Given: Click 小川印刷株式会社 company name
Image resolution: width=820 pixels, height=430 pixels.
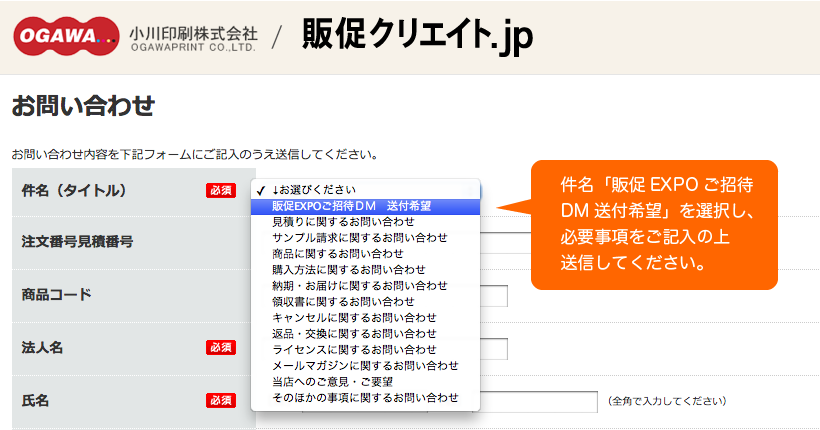Looking at the screenshot, I should click(x=193, y=33).
